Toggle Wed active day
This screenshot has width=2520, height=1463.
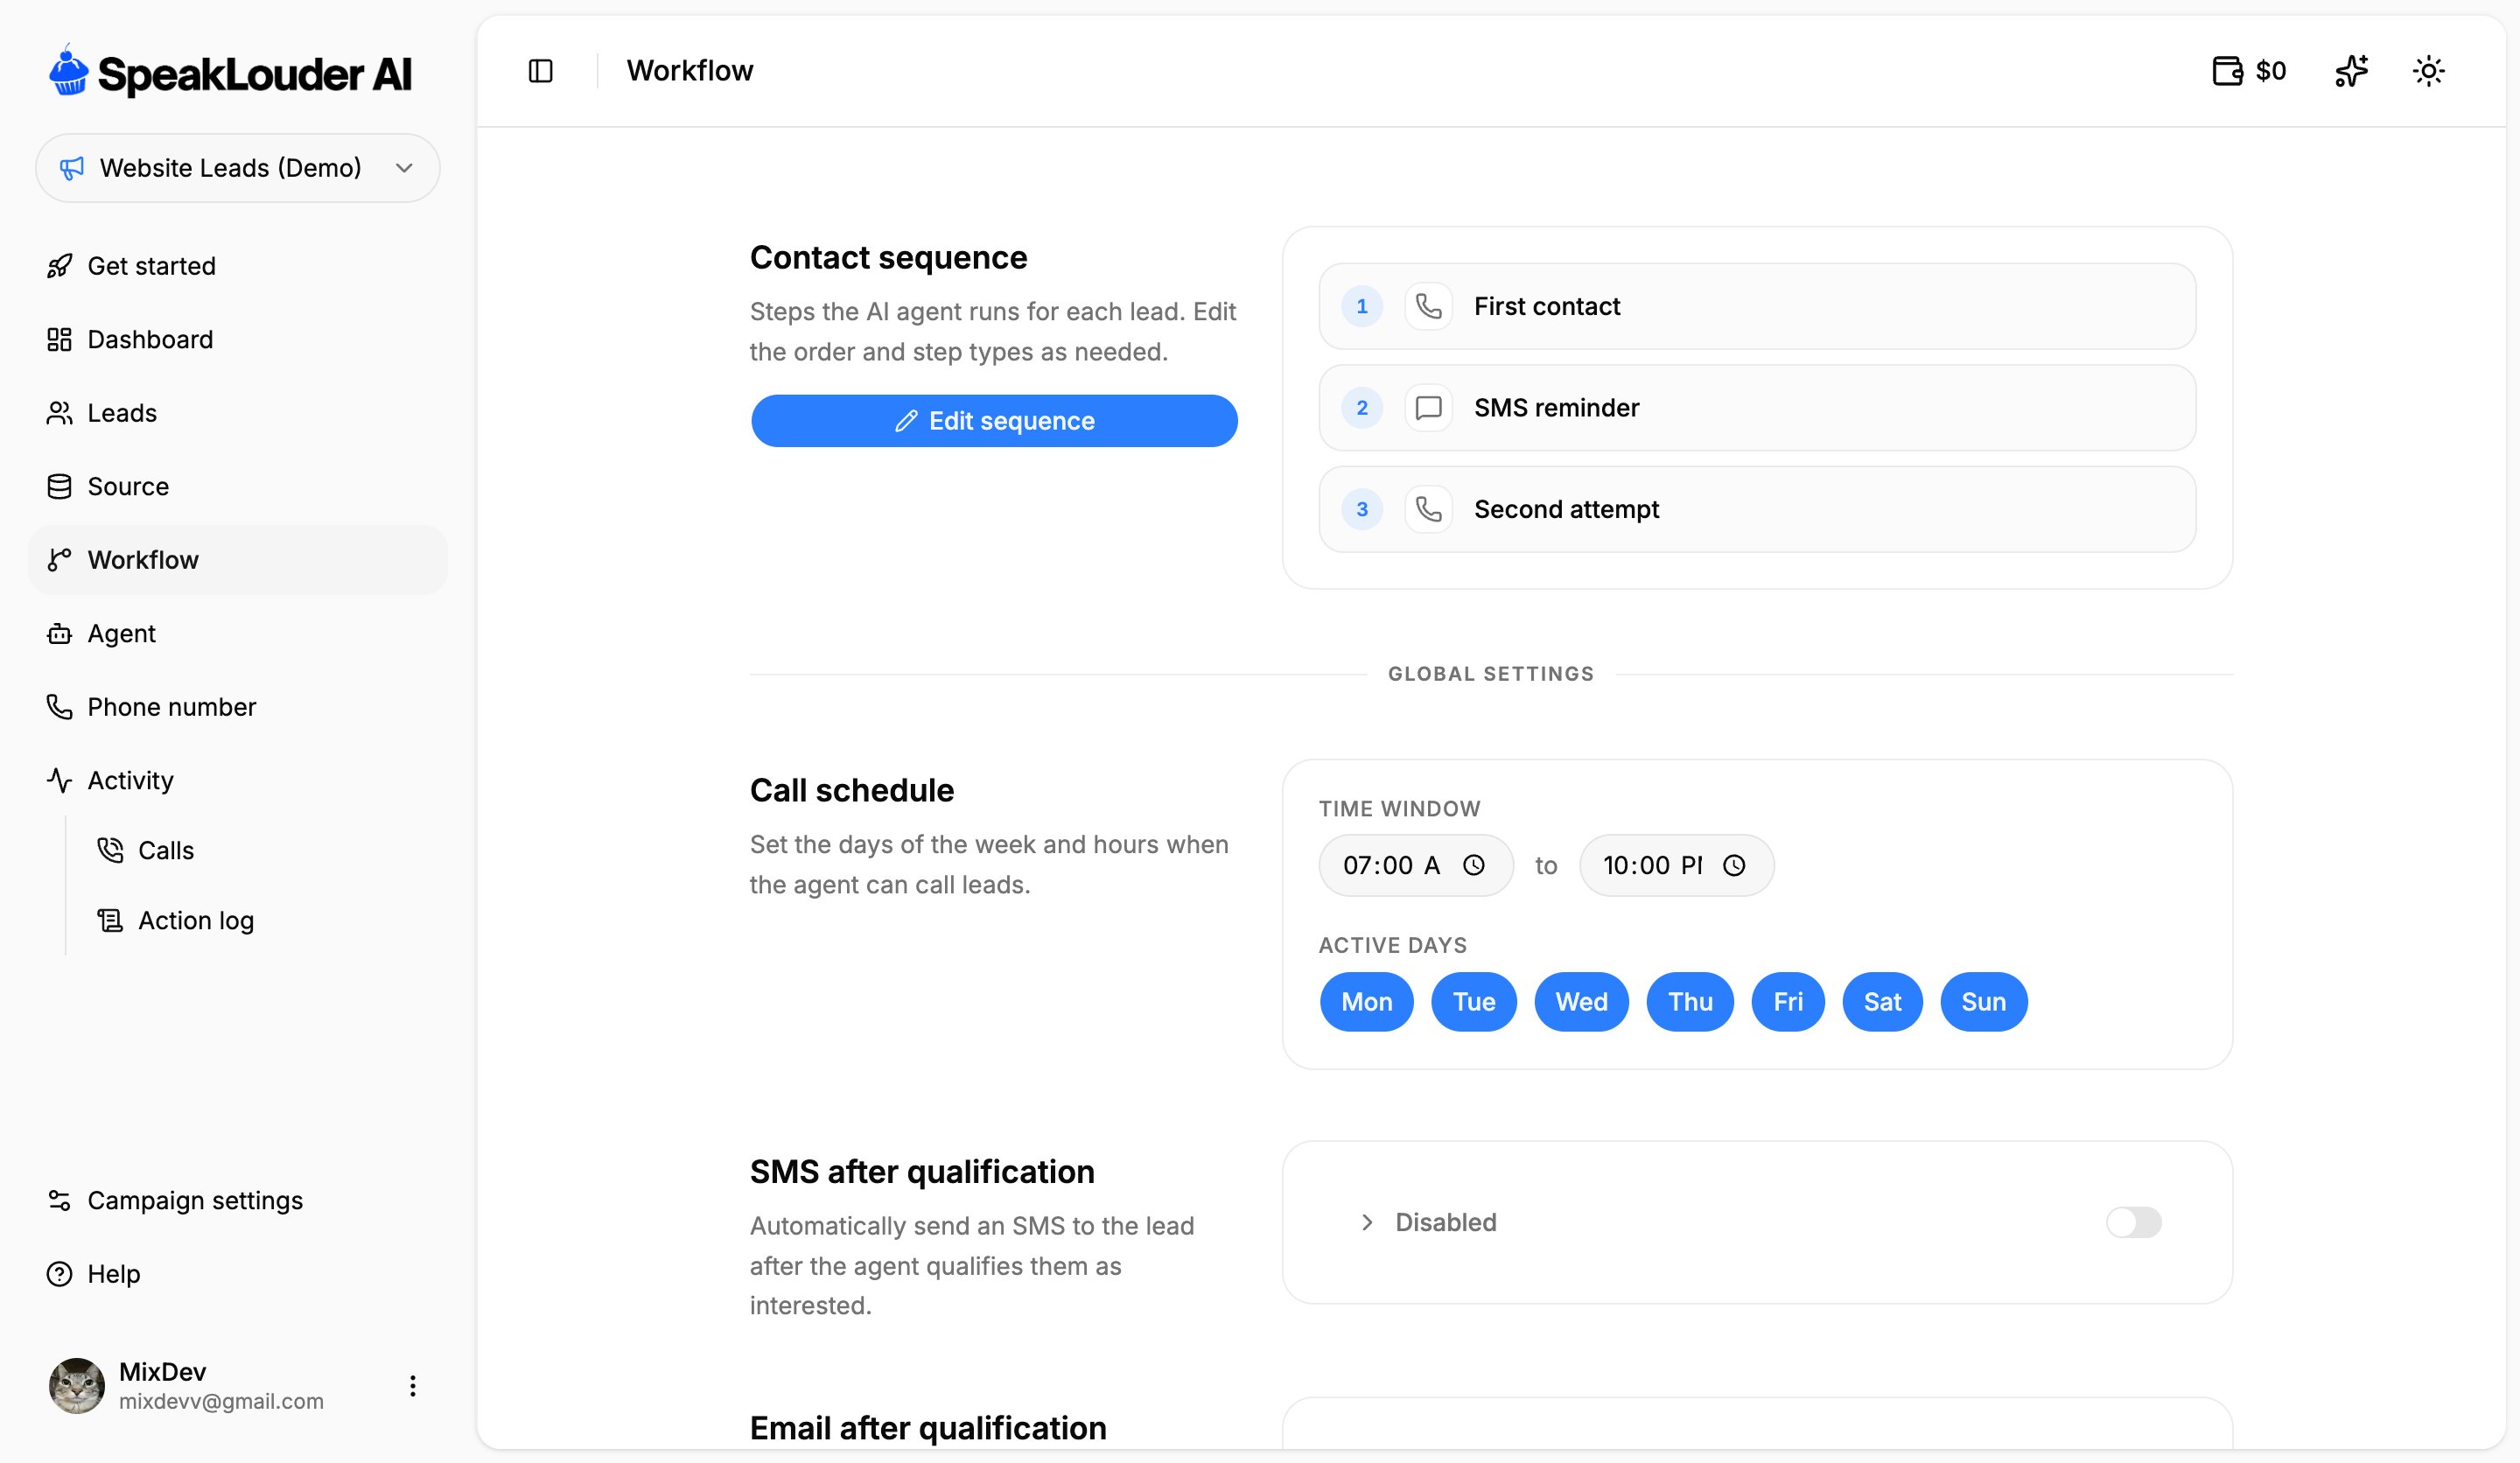coord(1581,1001)
